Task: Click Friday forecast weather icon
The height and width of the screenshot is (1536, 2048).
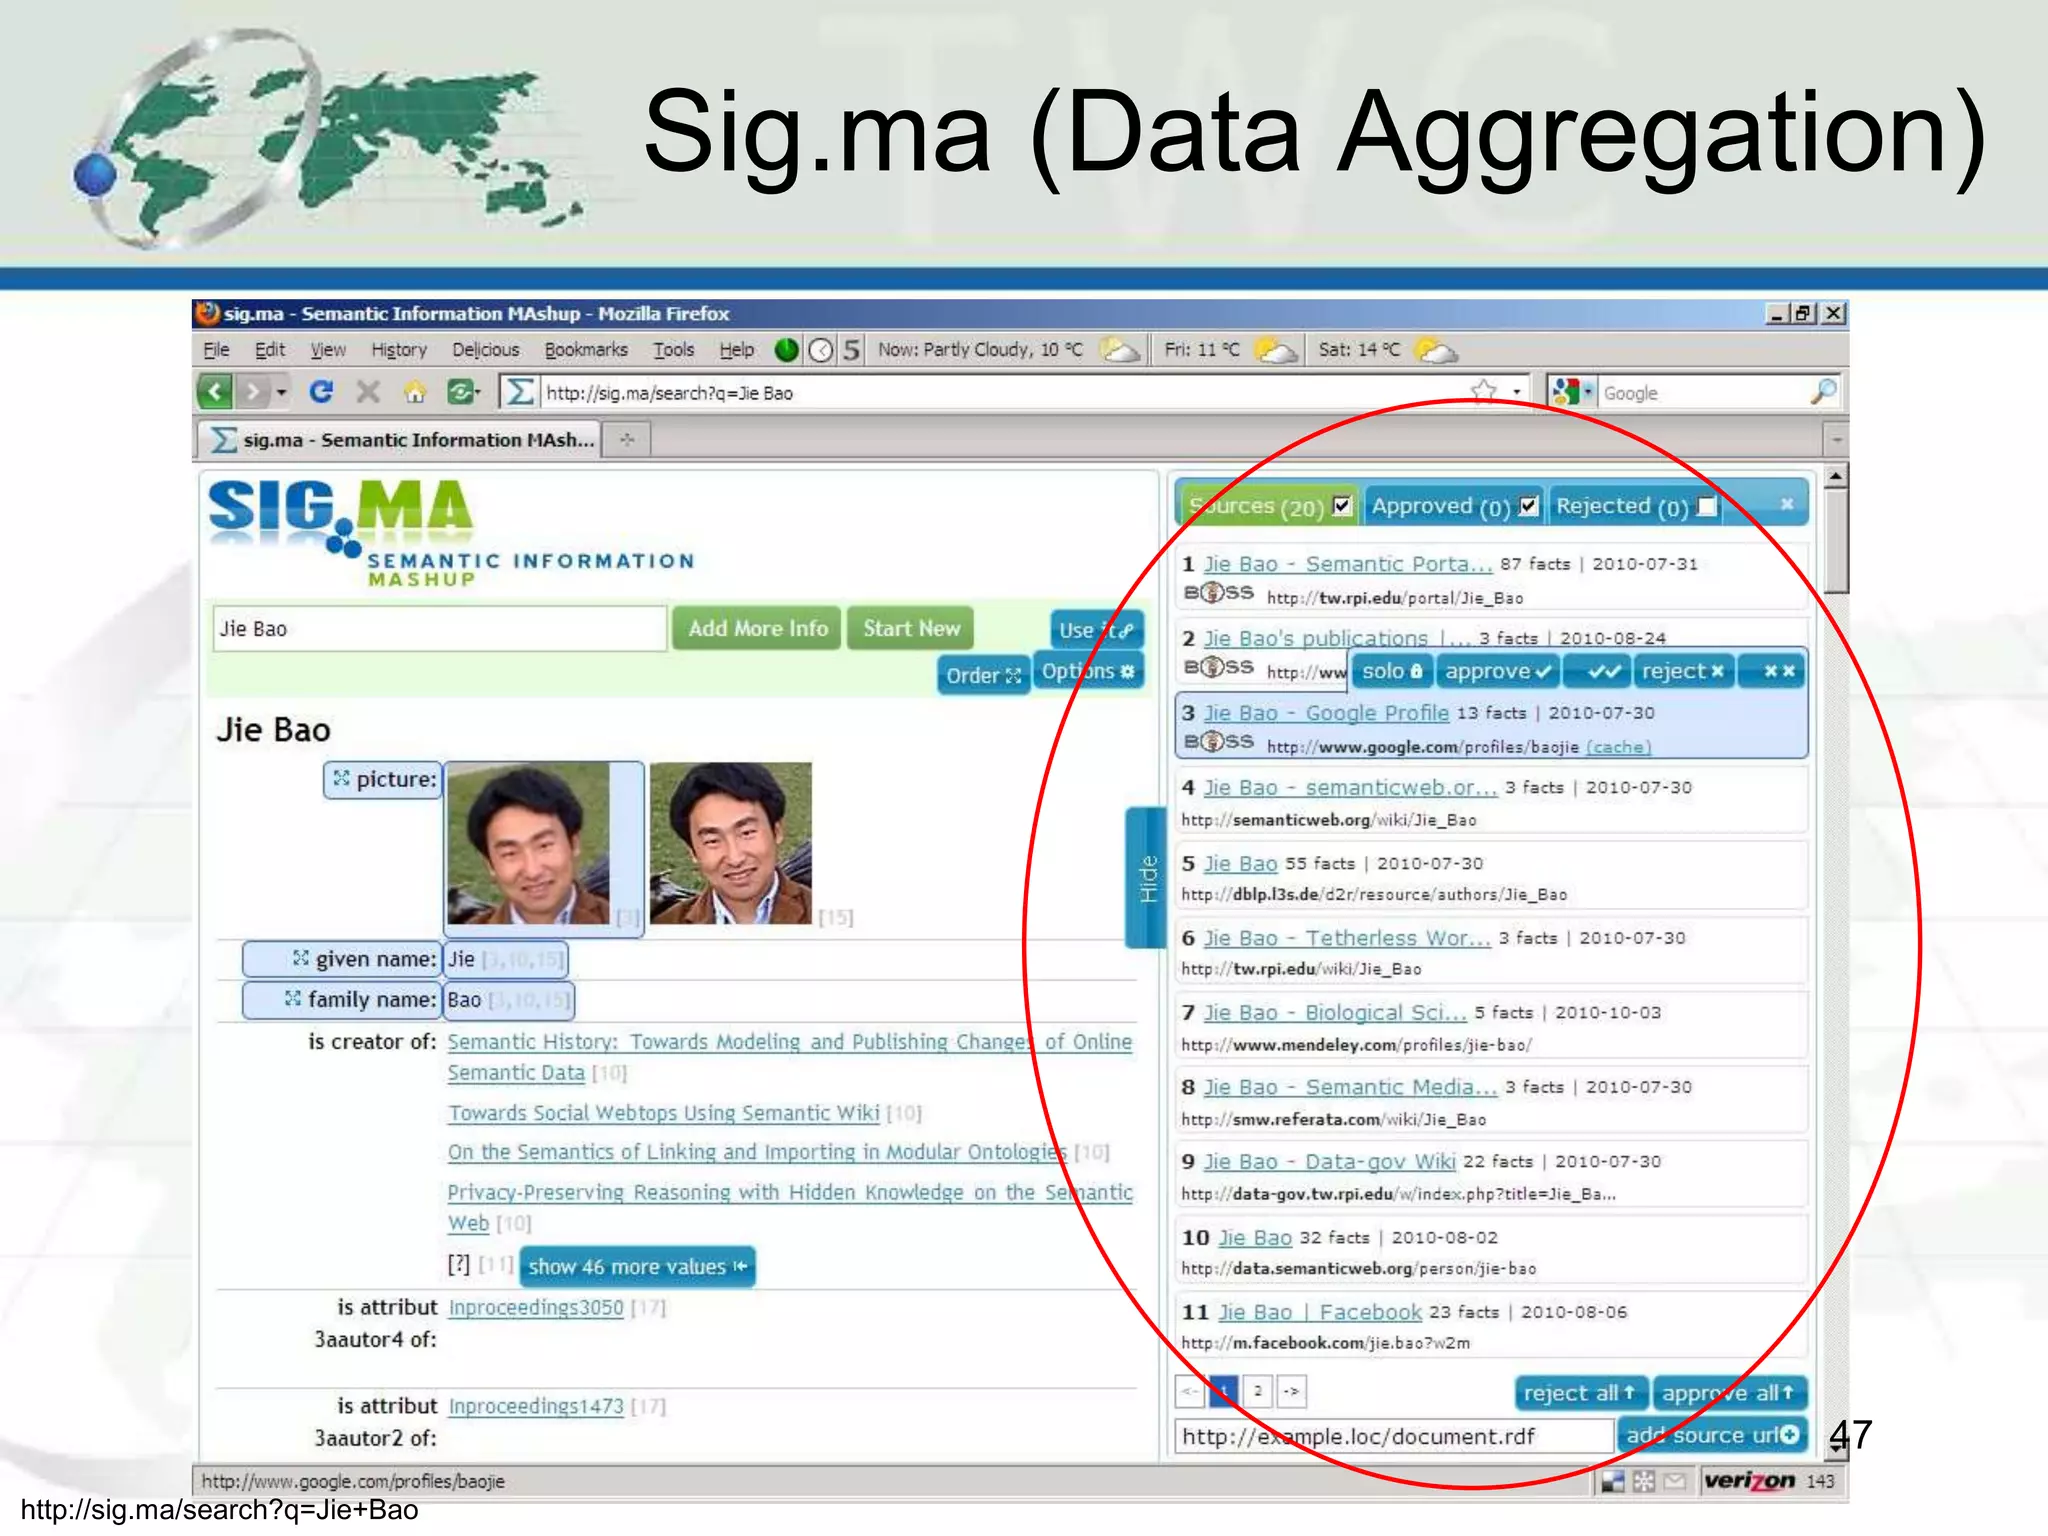Action: click(x=1276, y=350)
